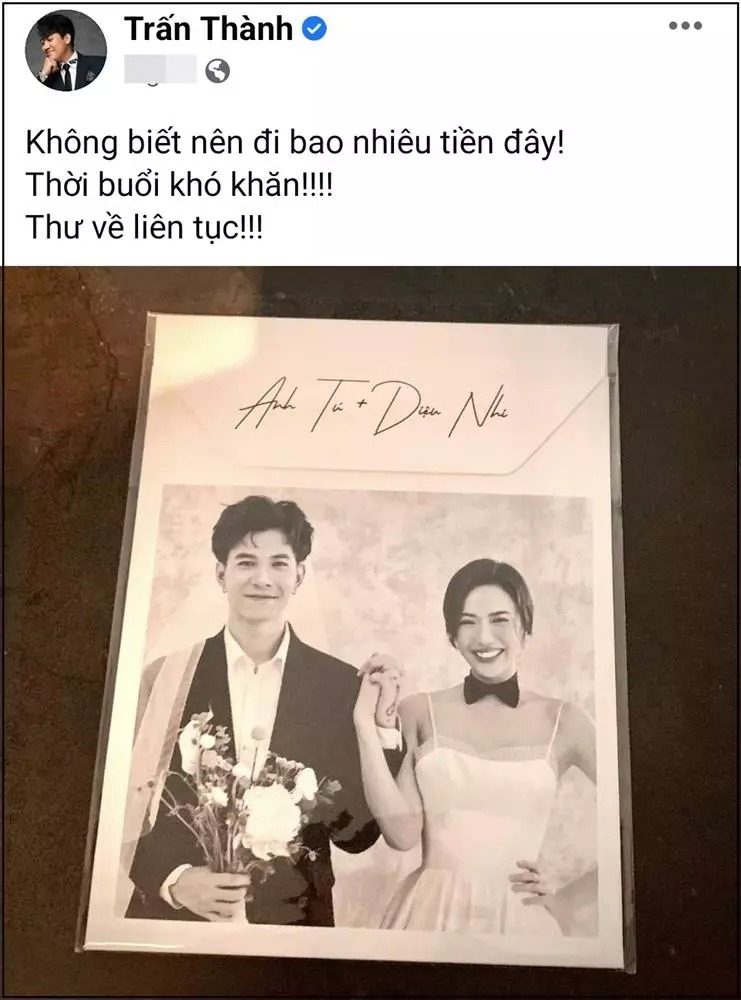Image resolution: width=741 pixels, height=1000 pixels.
Task: Open Trấn Thành's profile picture
Action: (66, 50)
